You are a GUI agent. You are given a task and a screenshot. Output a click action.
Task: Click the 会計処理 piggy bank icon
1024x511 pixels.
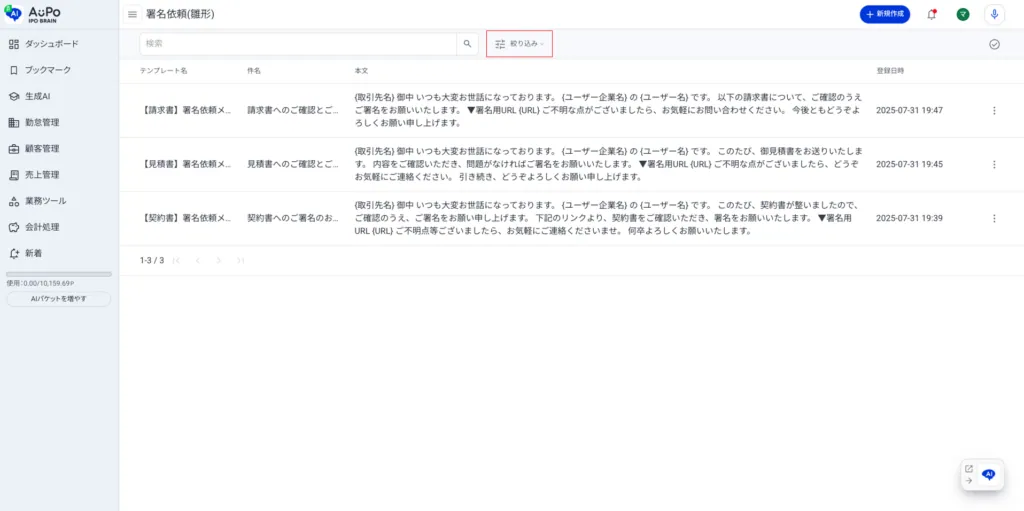14,227
